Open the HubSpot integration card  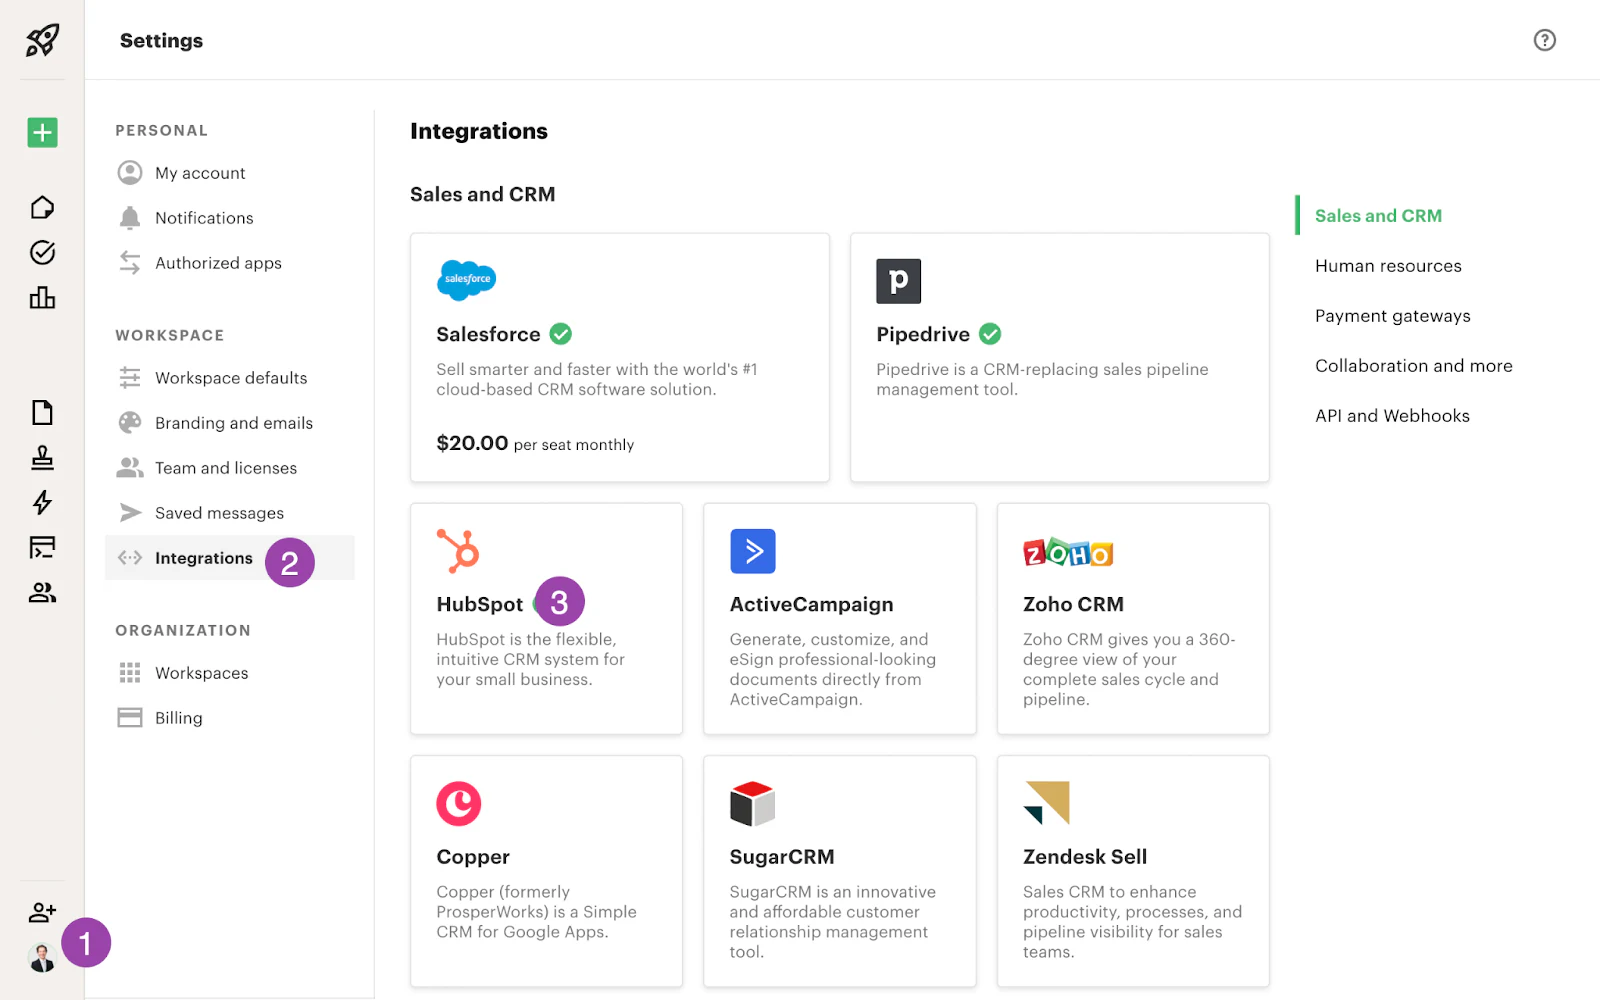(x=546, y=619)
